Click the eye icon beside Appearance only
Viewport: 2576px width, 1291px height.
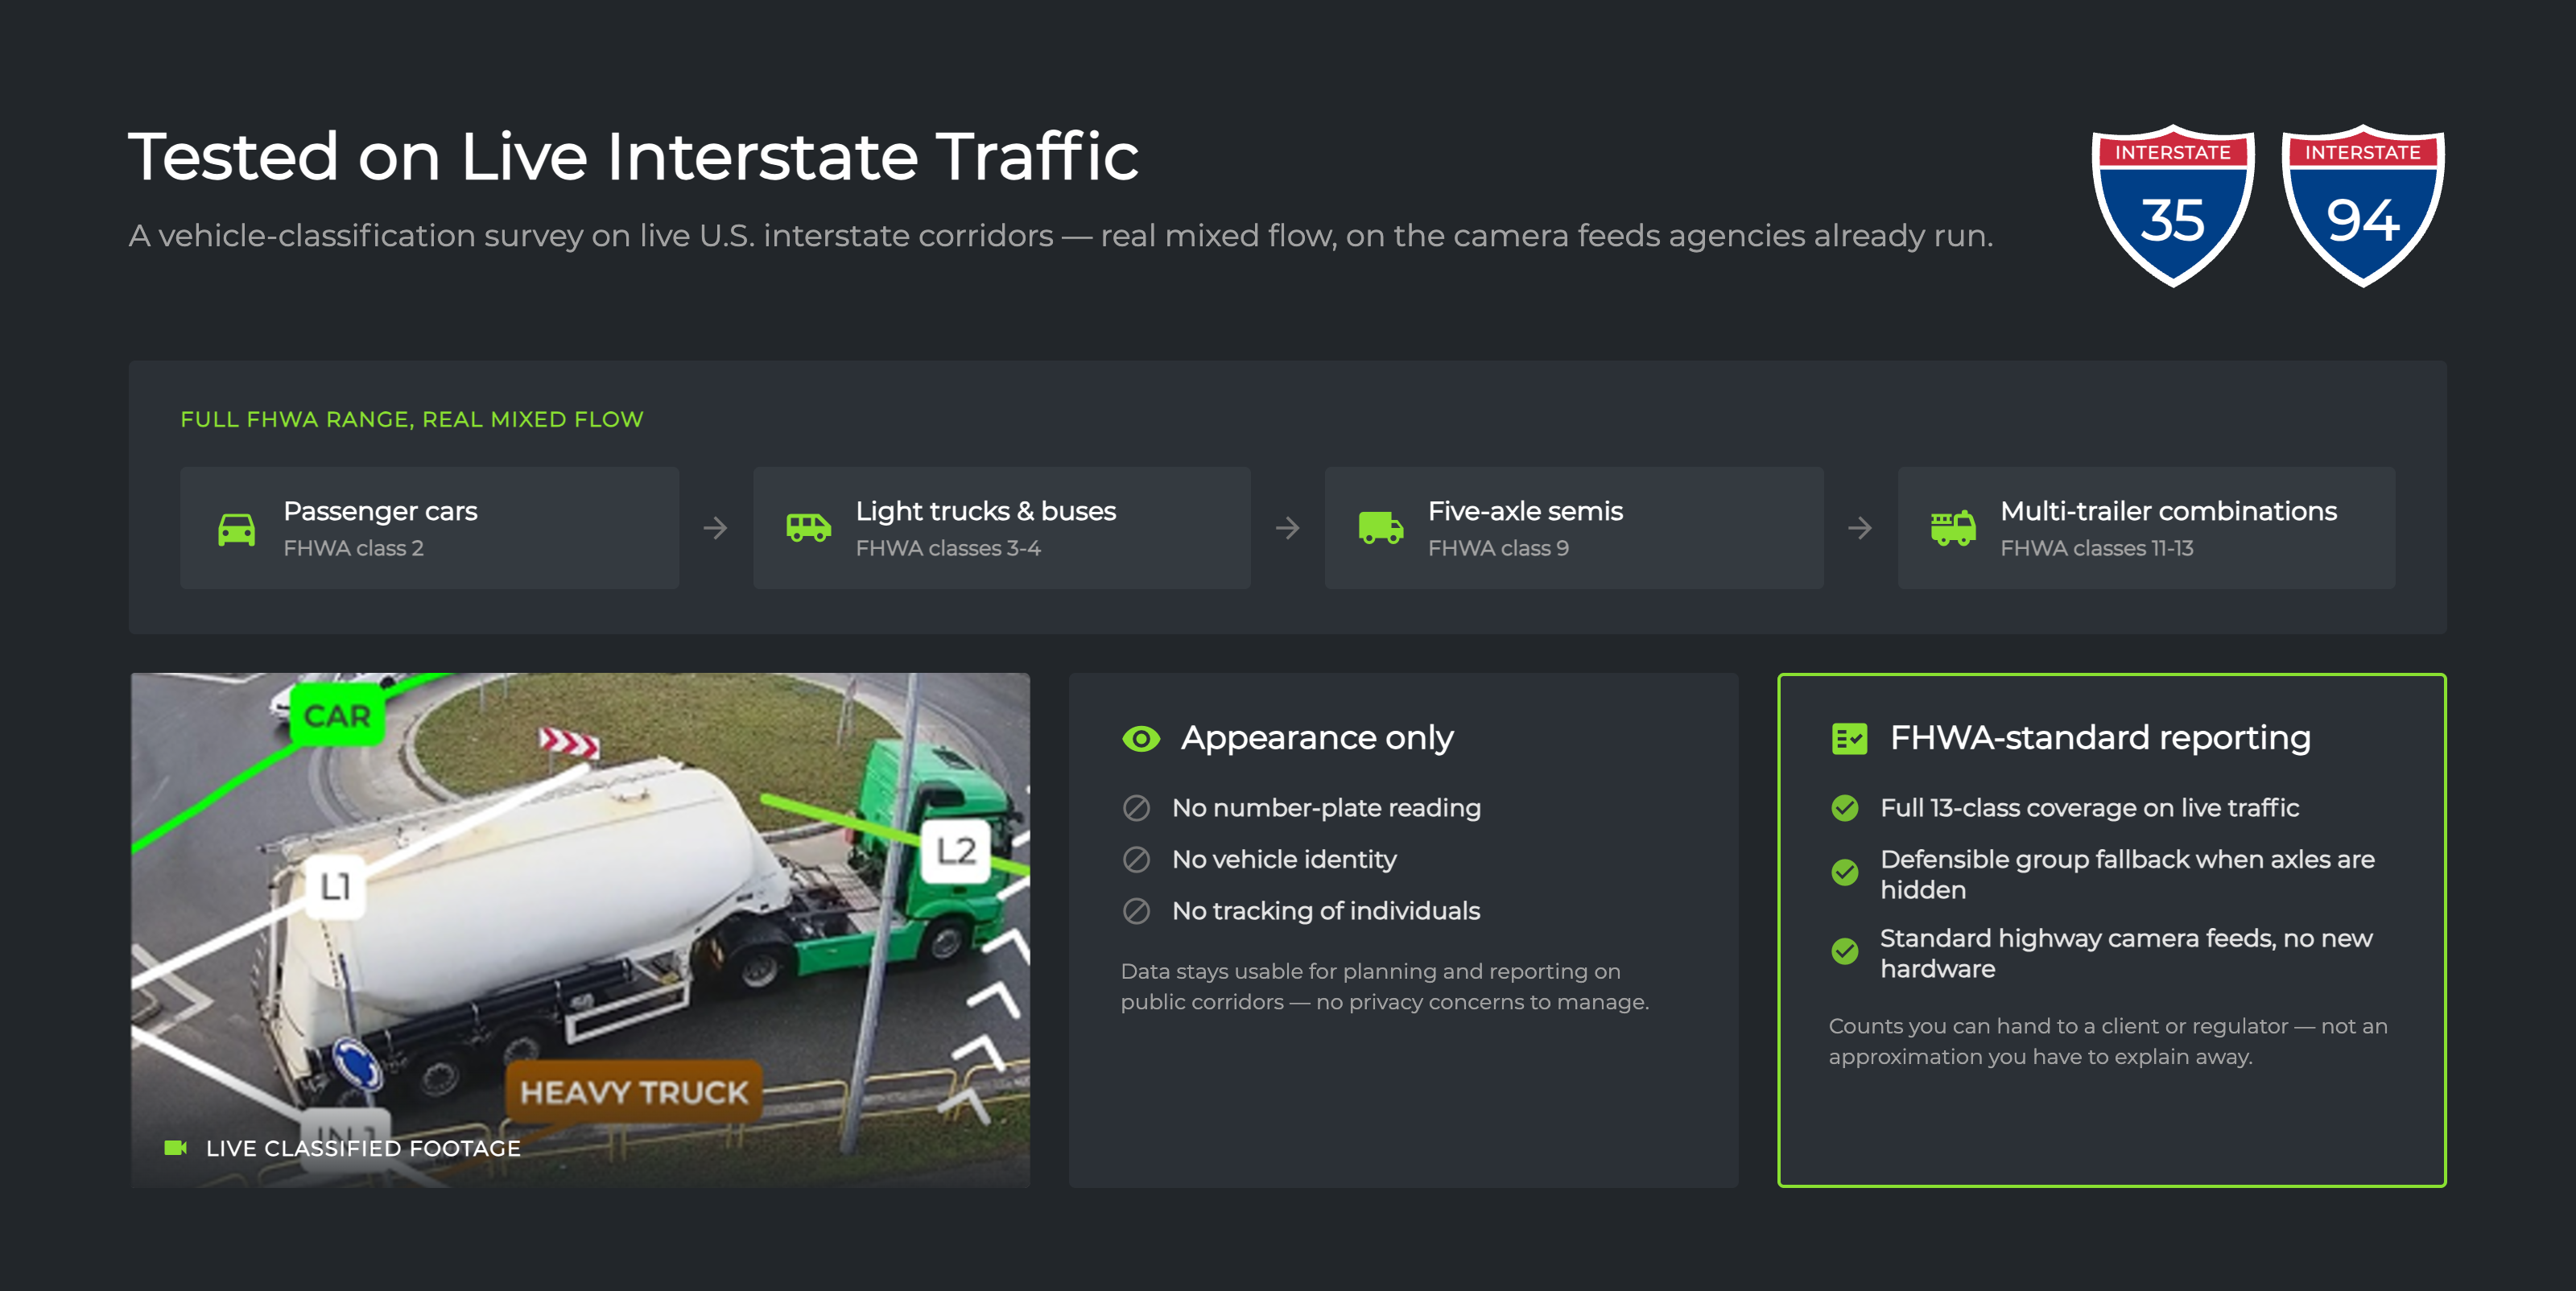click(1141, 739)
